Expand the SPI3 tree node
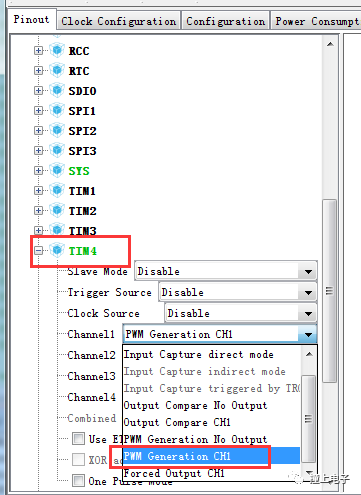 [x=39, y=151]
